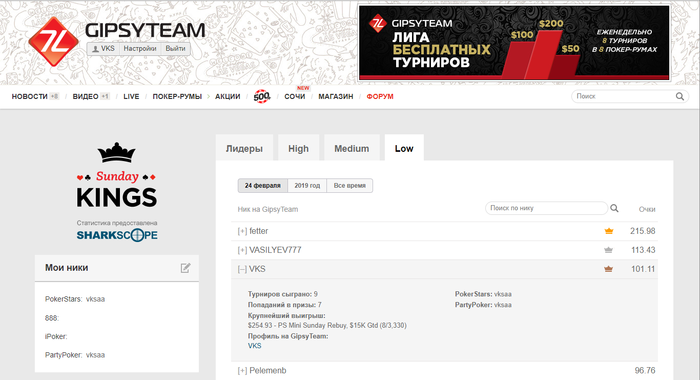Viewport: 700px width, 380px height.
Task: Click the GIPSYTEAM header title text
Action: 145,30
